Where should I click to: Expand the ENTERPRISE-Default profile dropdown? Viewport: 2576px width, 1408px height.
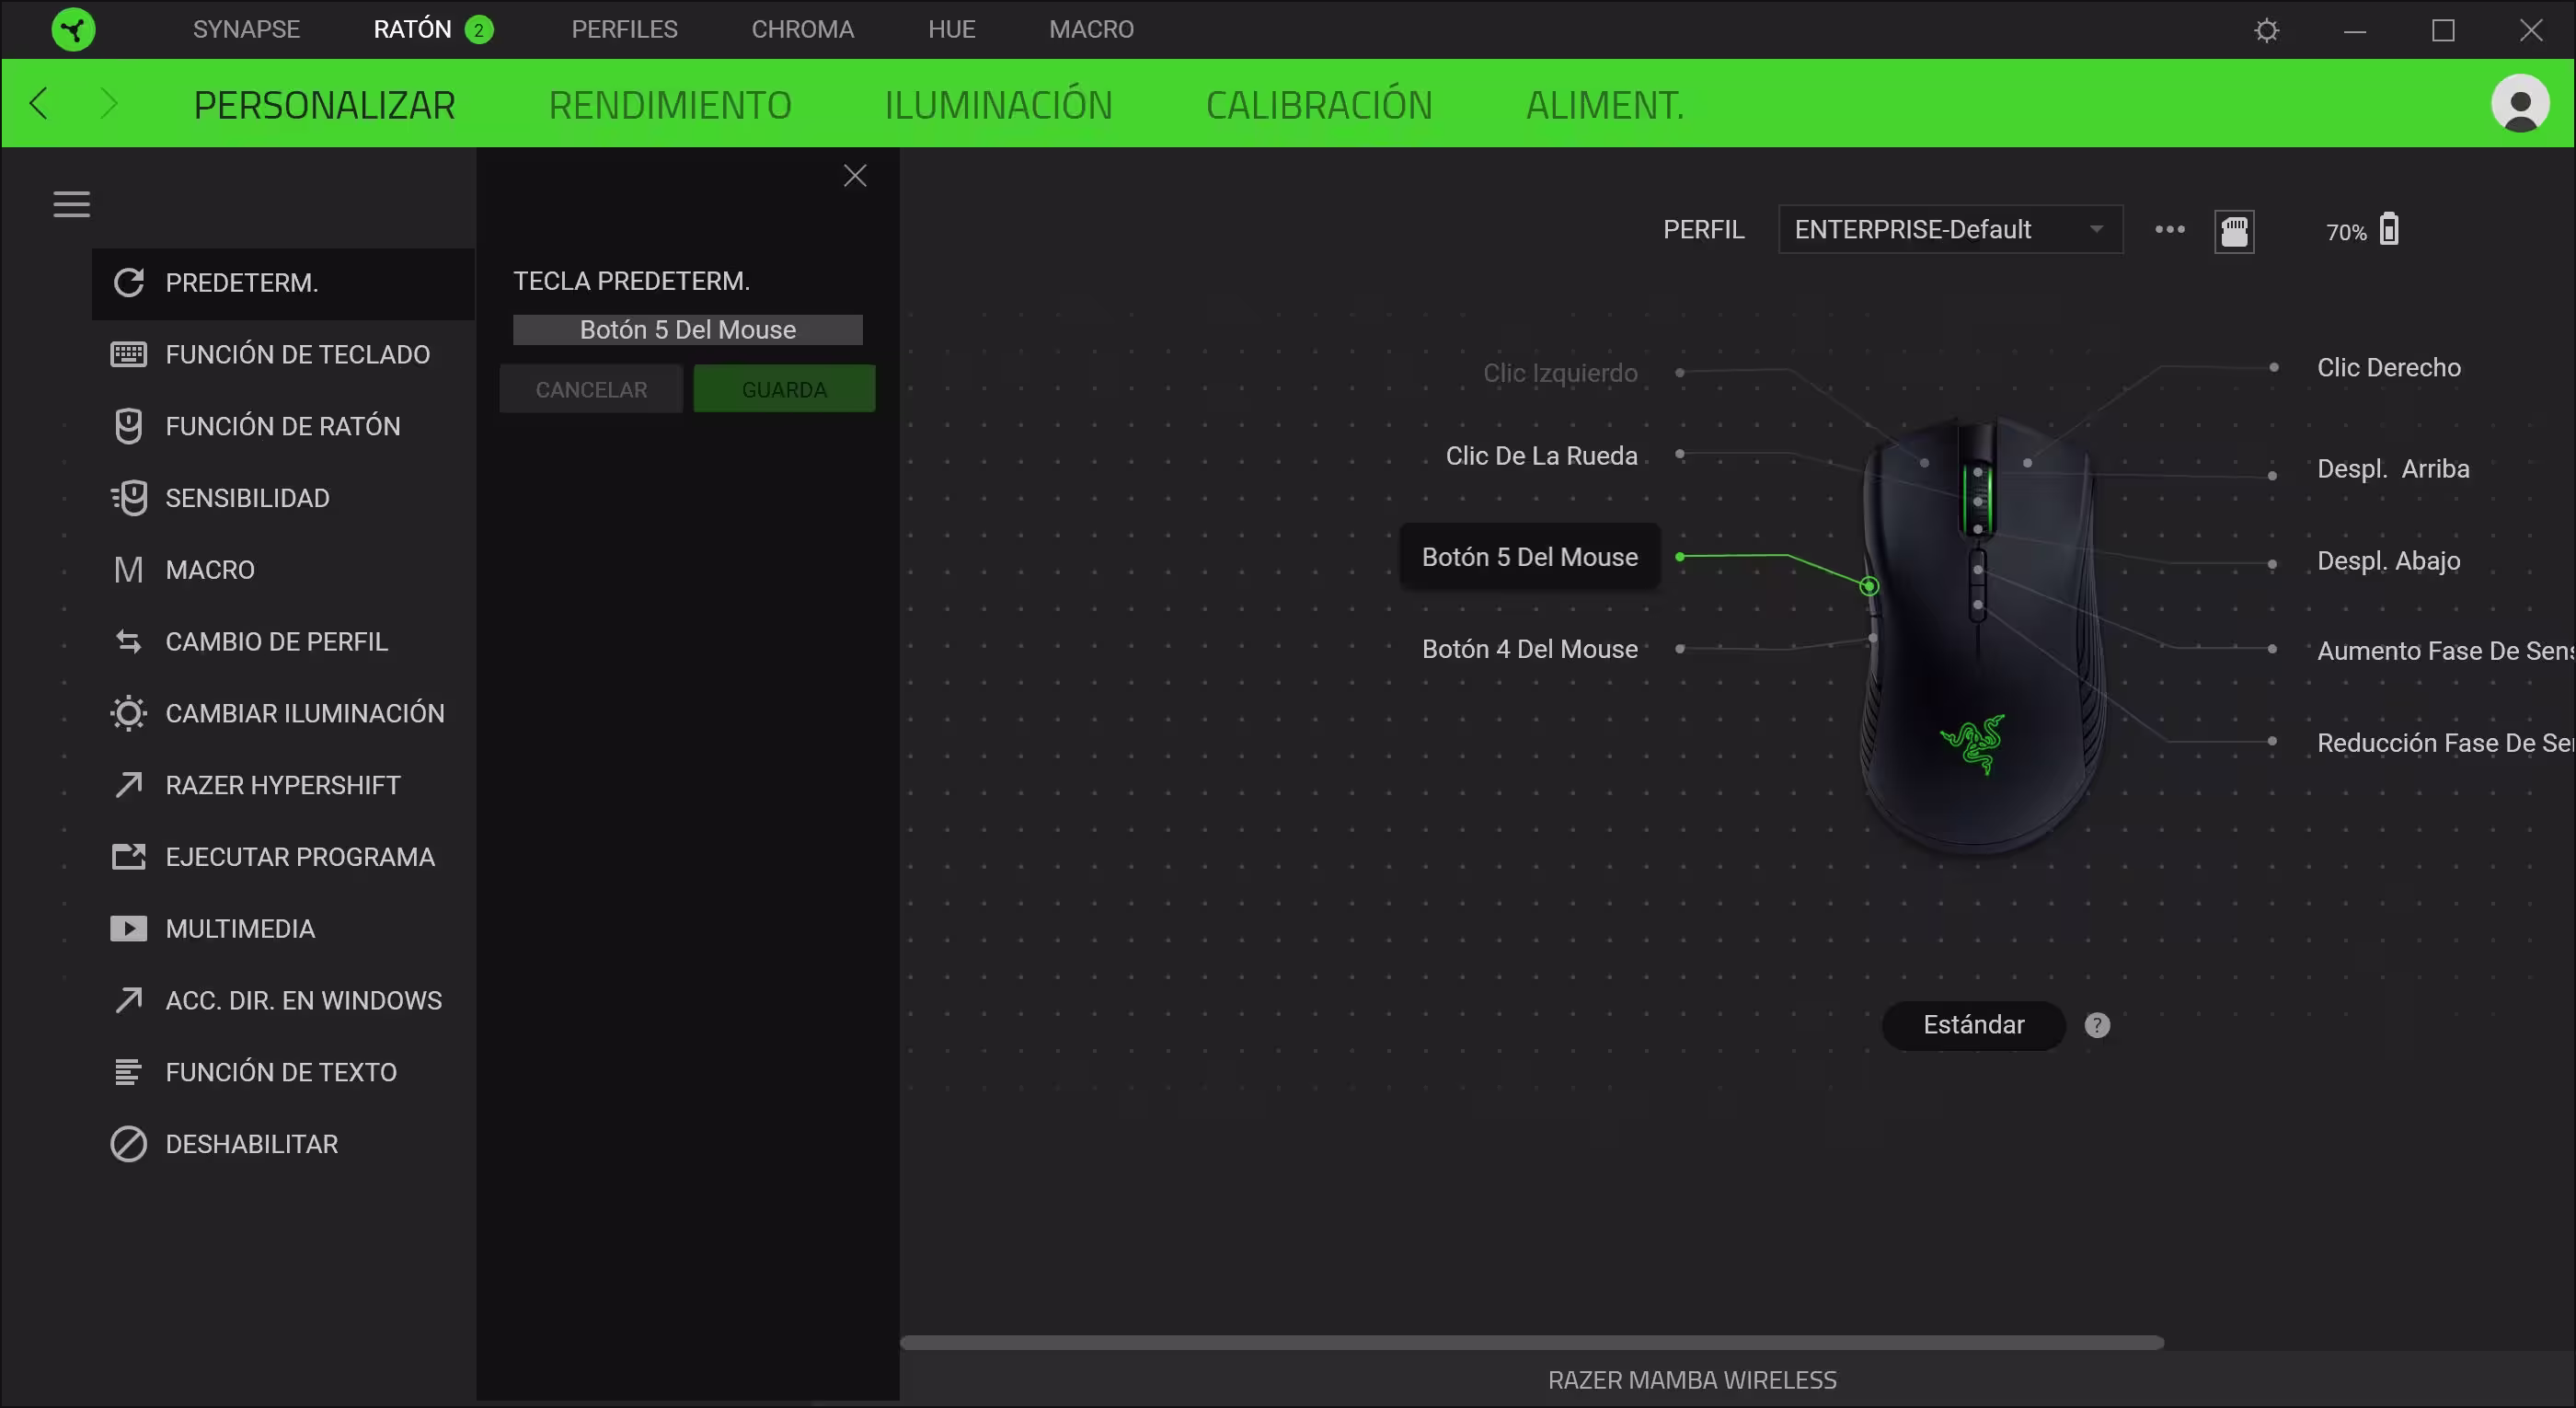click(1950, 230)
